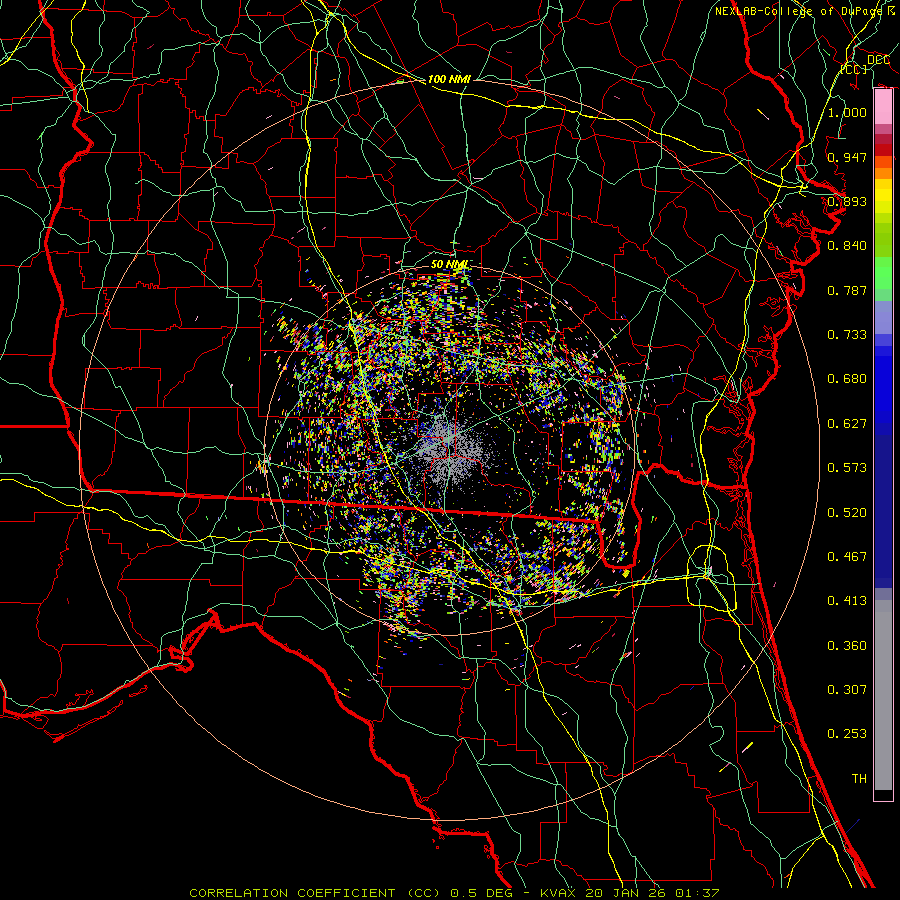Pick the red segment of the color scale
The width and height of the screenshot is (900, 900).
coord(883,150)
